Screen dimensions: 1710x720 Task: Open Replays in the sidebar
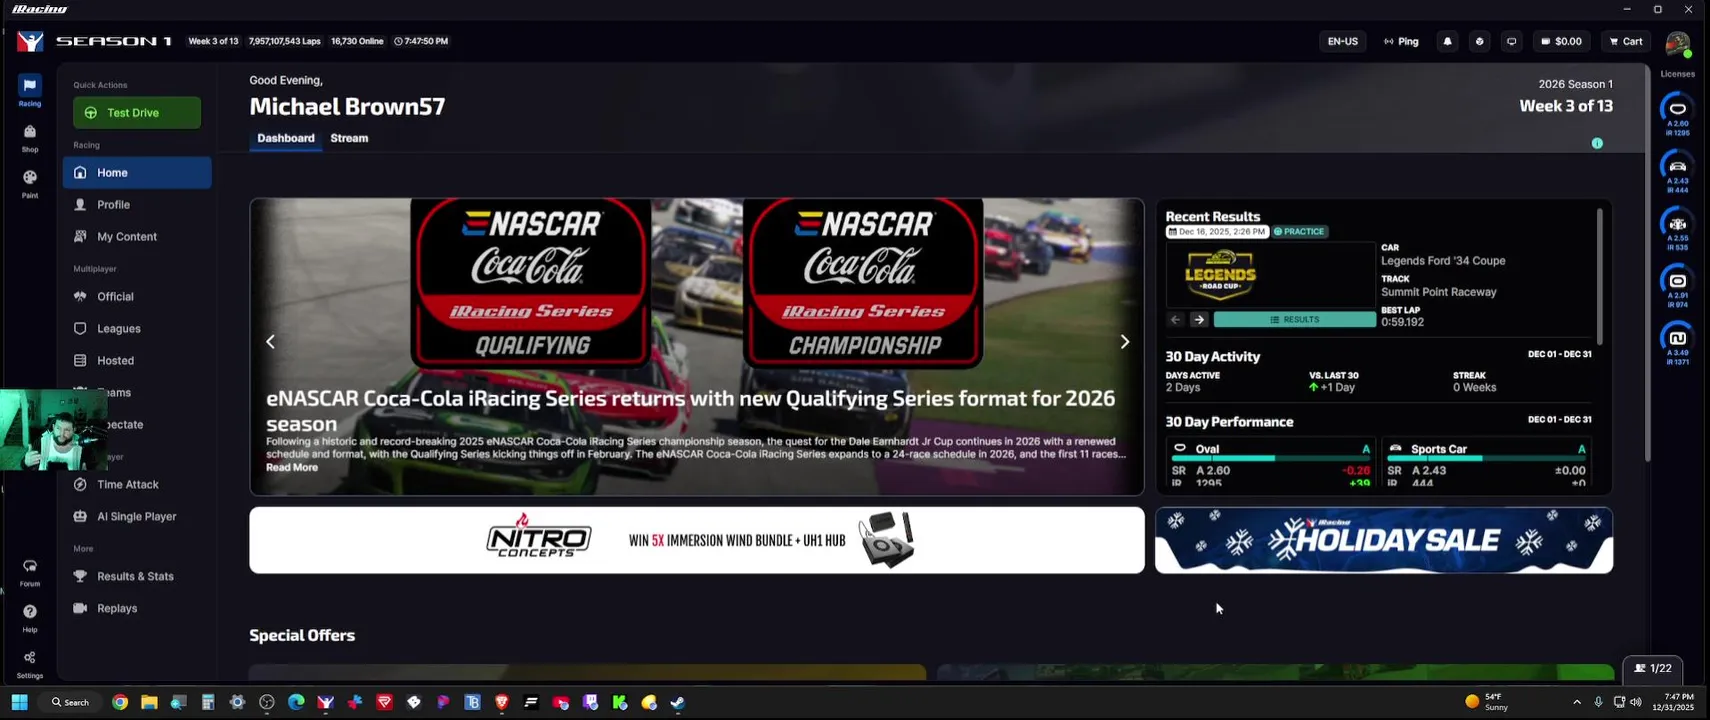click(x=137, y=609)
